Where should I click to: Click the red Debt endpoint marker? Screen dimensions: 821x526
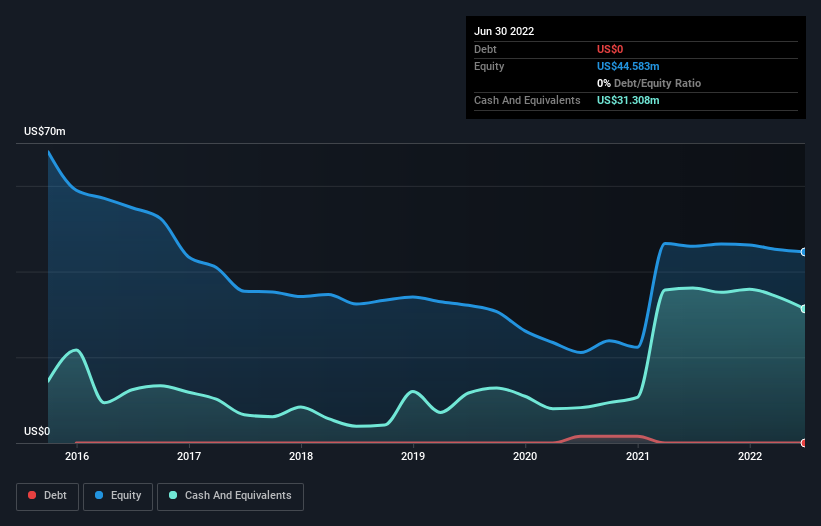point(804,443)
